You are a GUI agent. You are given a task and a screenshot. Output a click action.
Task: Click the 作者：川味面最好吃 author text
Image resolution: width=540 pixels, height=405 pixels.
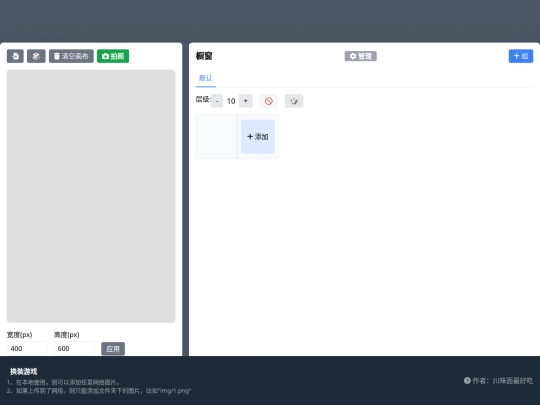tap(502, 381)
